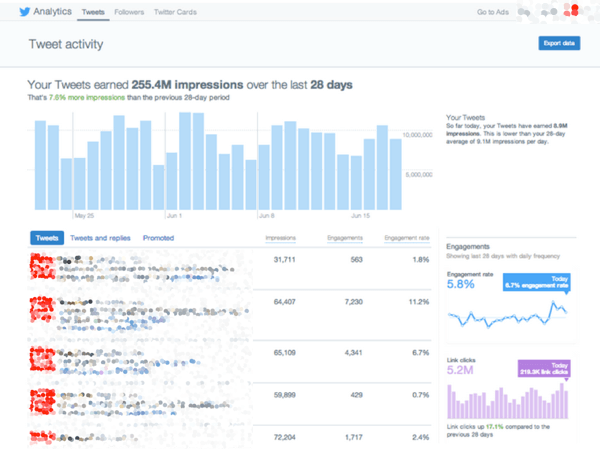Click the 6.7% engagement rate cell

pyautogui.click(x=421, y=353)
